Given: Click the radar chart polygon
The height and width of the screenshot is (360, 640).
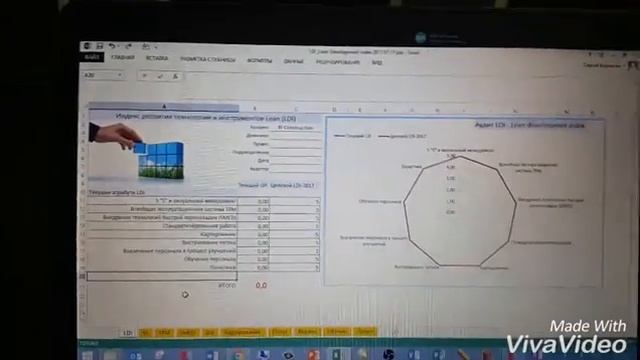Looking at the screenshot, I should (x=460, y=211).
